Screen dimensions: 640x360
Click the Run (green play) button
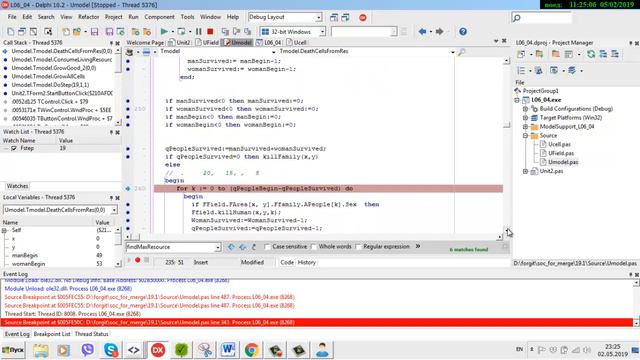coord(164,31)
